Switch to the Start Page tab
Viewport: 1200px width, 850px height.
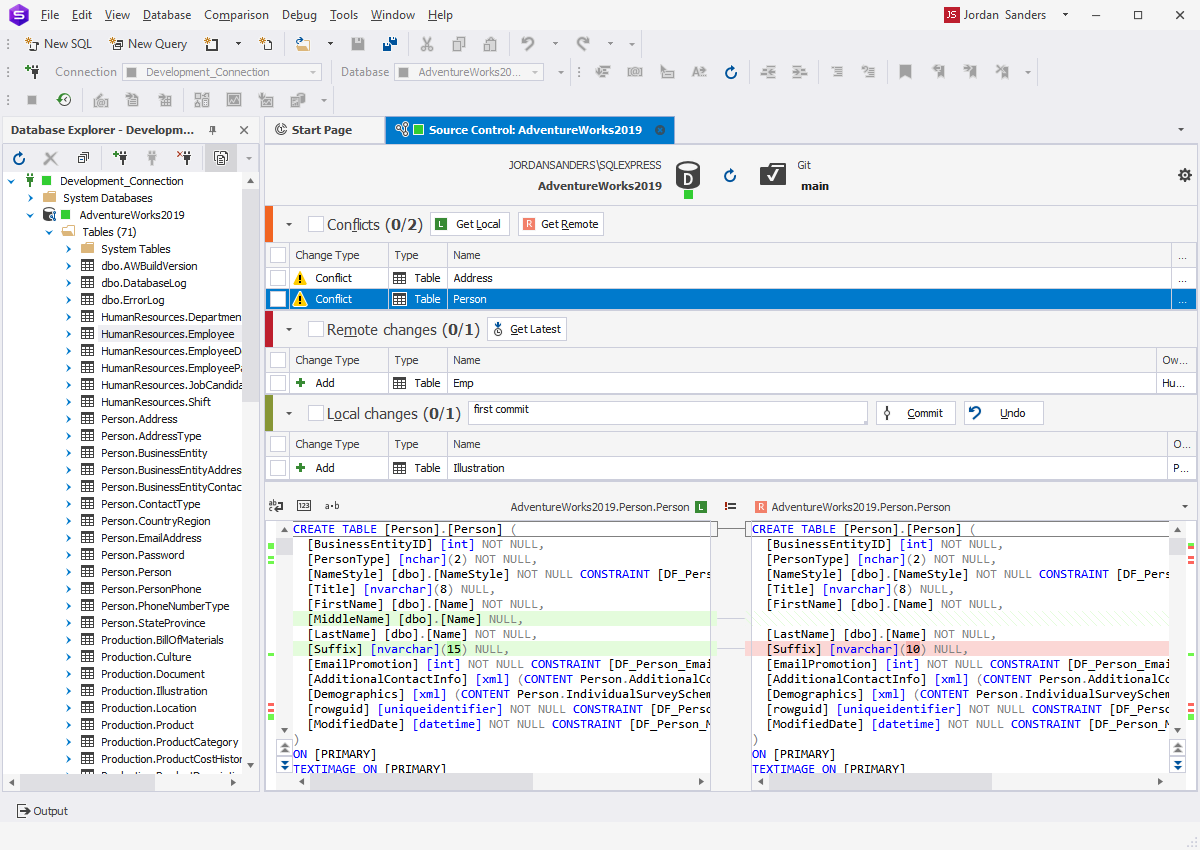point(324,129)
